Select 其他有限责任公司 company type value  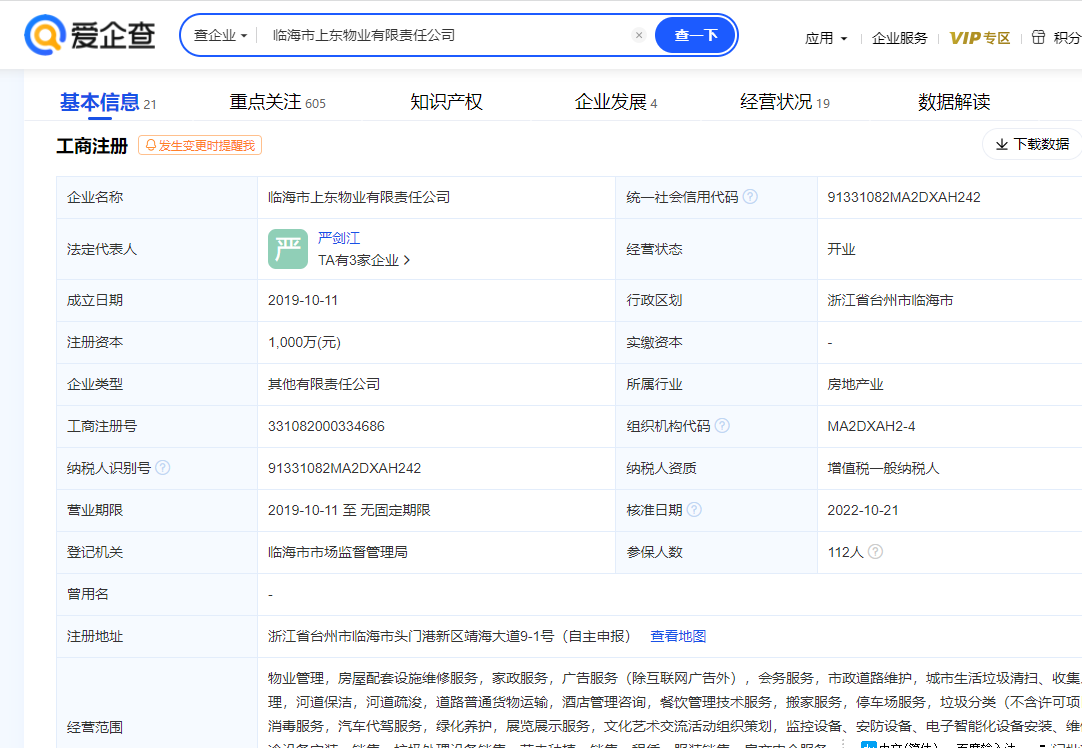324,384
